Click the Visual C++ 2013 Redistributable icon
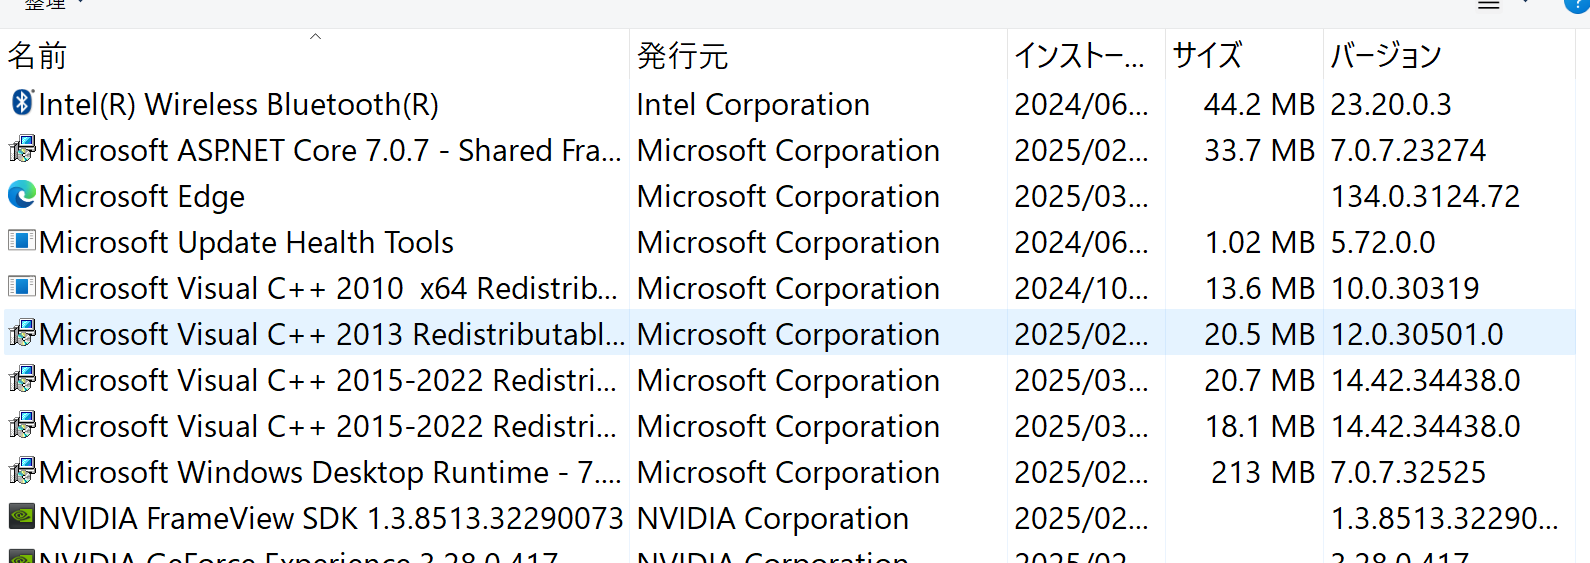 [22, 333]
